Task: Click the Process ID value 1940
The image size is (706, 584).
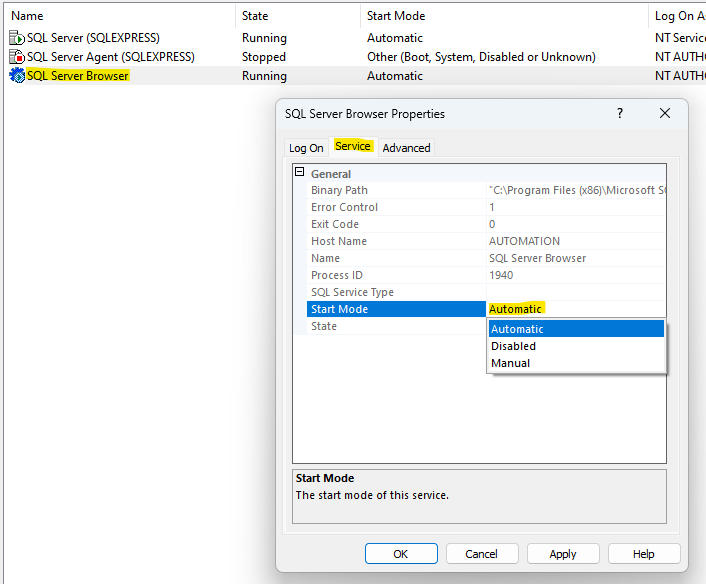Action: point(501,275)
